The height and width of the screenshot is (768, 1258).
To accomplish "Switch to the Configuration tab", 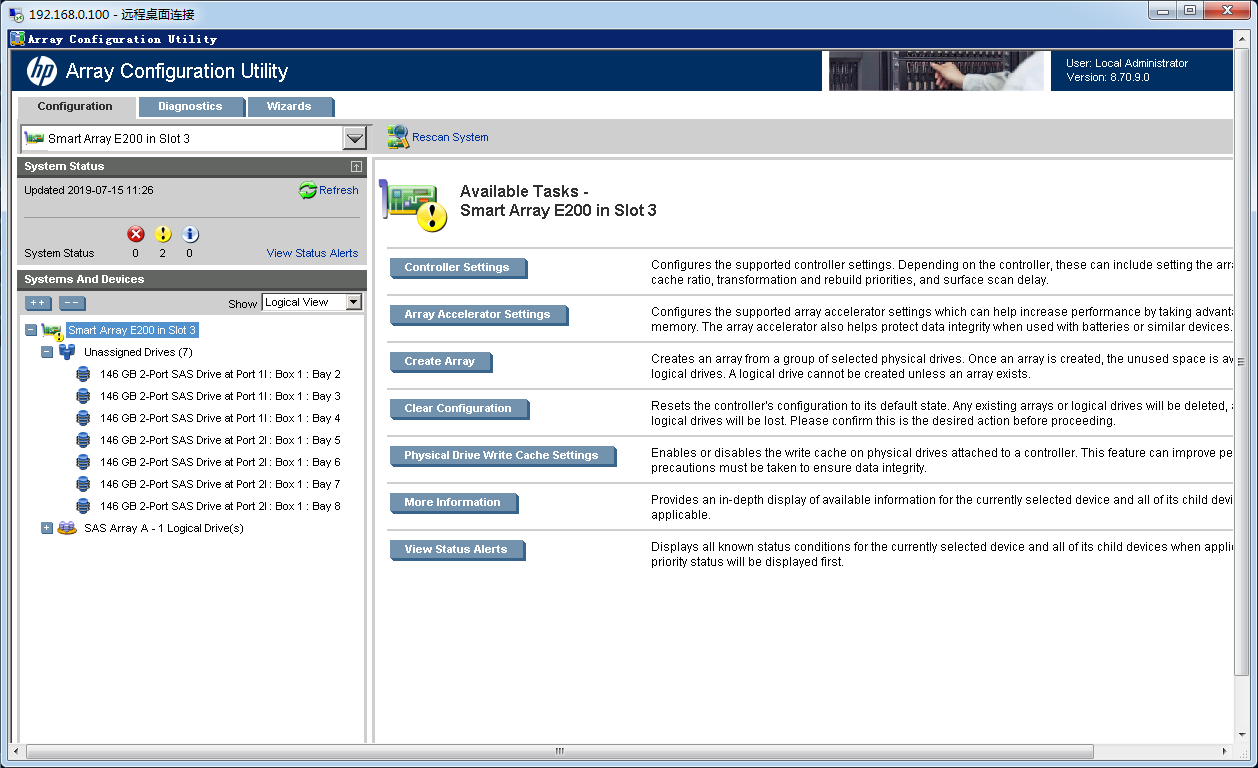I will point(76,106).
